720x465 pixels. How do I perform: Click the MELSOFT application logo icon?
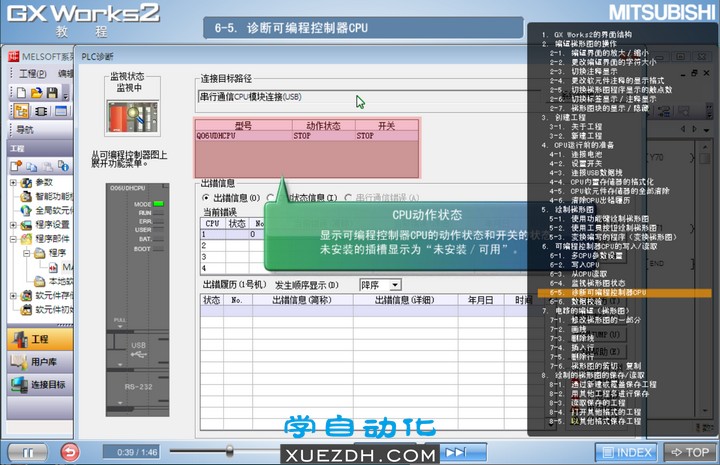(13, 56)
